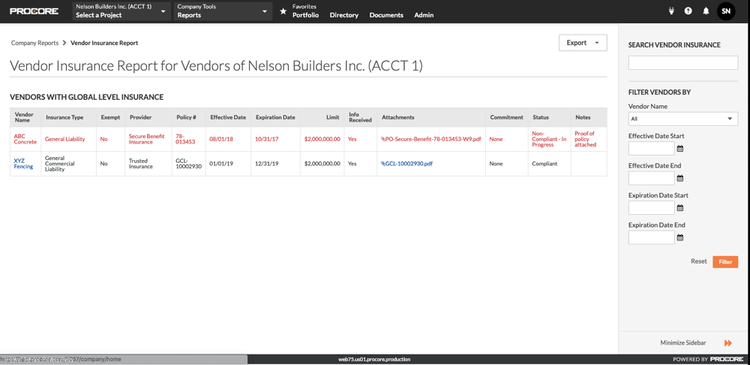The image size is (750, 365).
Task: Open Expiration Date End calendar icon
Action: pyautogui.click(x=680, y=238)
